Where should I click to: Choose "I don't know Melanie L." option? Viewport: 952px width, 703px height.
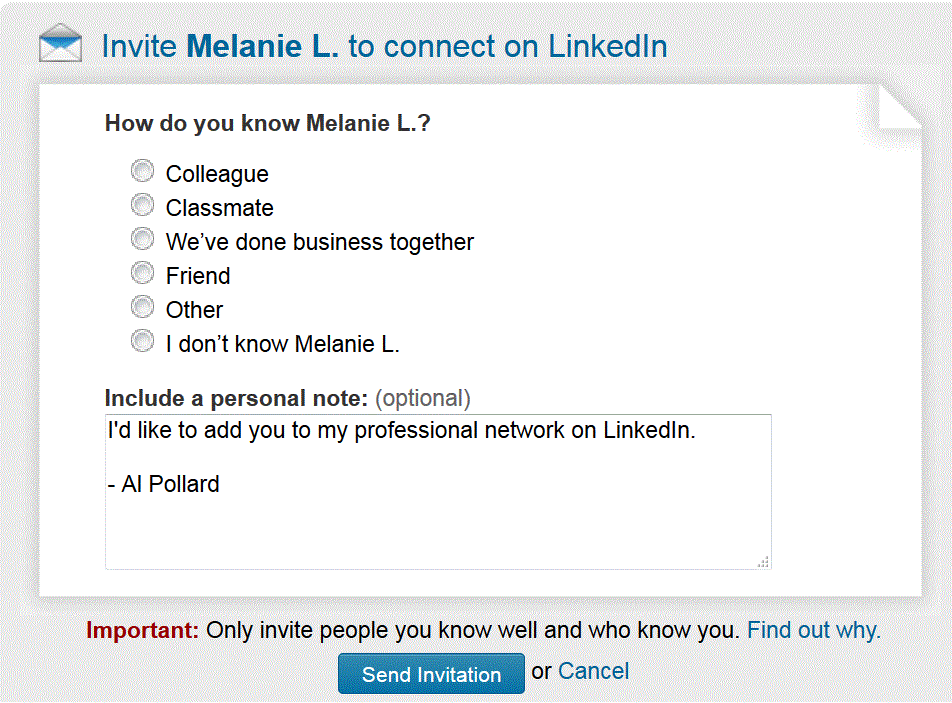(143, 341)
